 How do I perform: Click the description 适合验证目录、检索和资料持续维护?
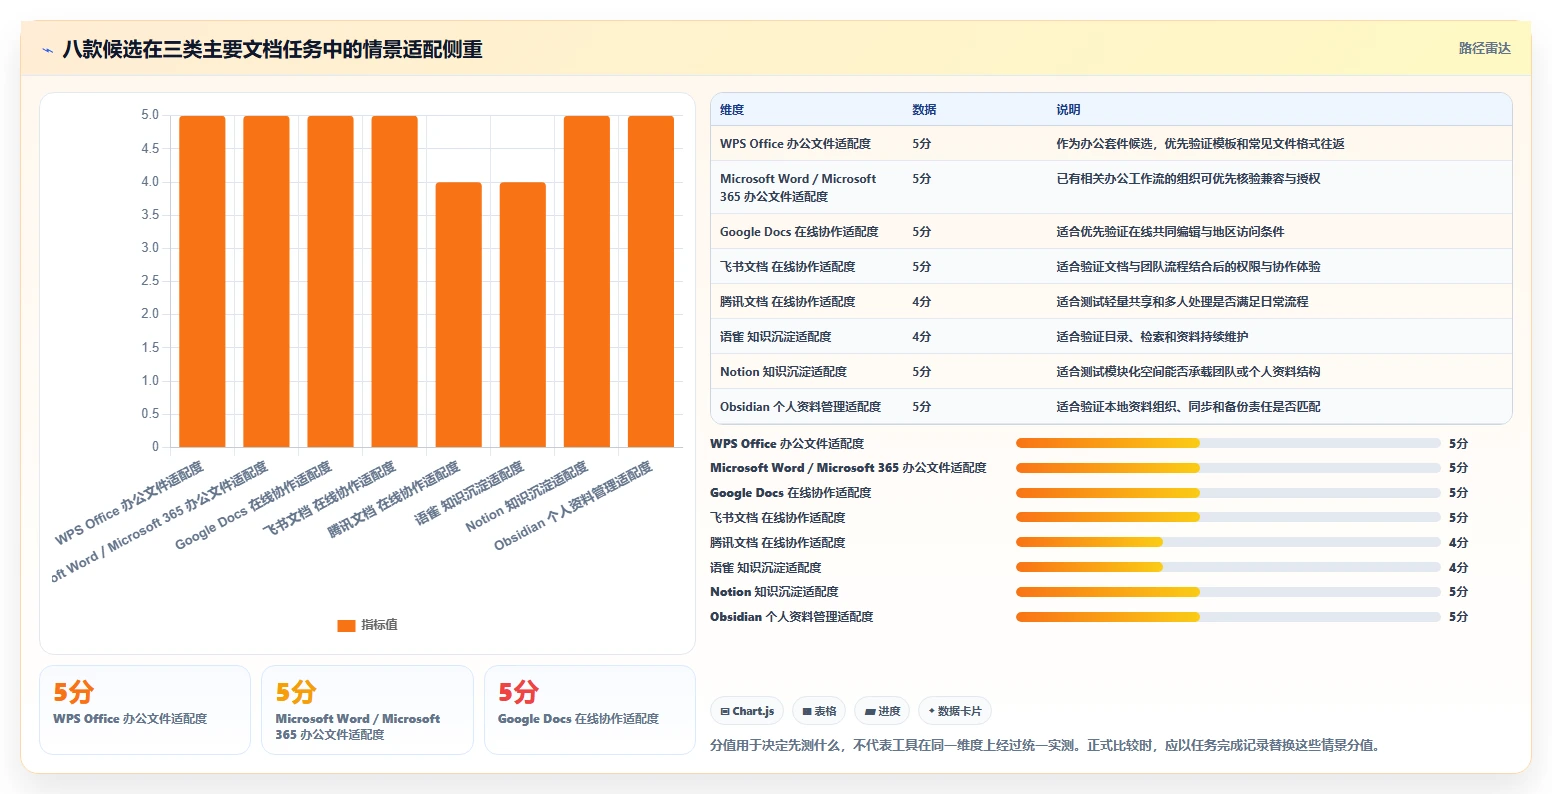tap(1152, 337)
